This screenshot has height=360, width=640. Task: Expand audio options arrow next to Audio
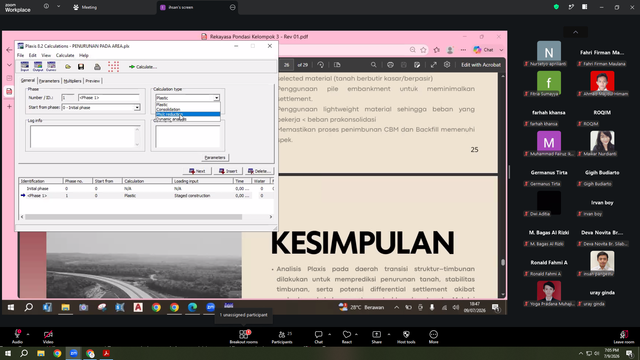(28, 334)
